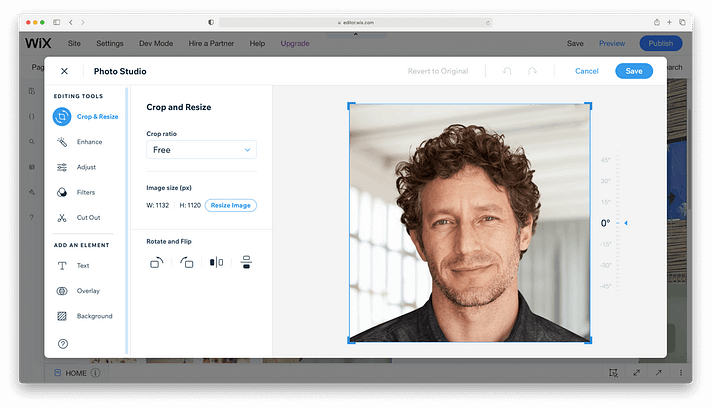Viewport: 712px width, 409px height.
Task: Open the Adjust sliders tool
Action: [x=62, y=167]
